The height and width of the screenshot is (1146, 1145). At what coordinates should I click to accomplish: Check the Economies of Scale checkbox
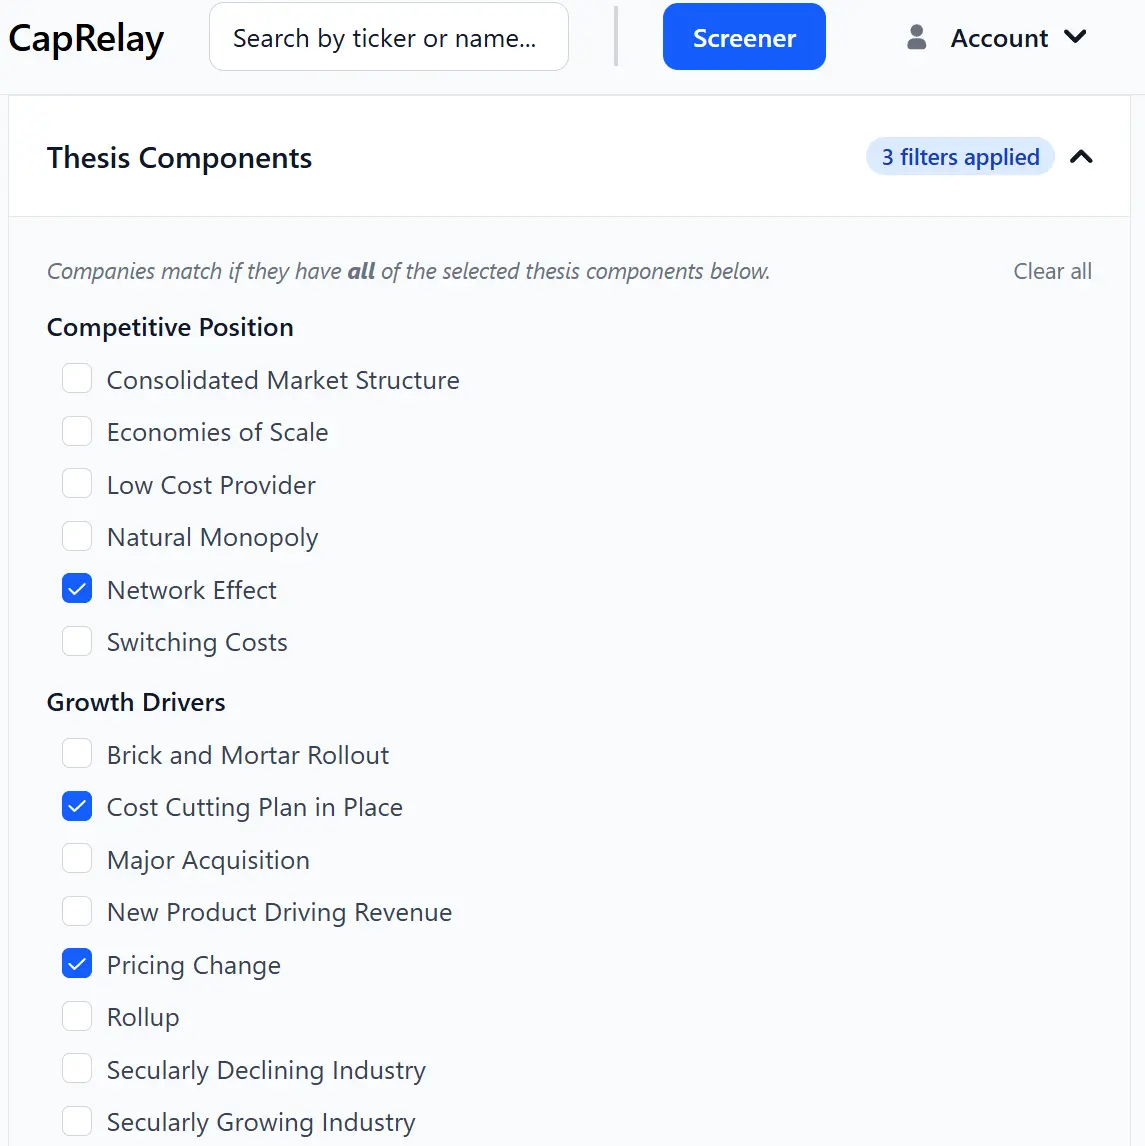(x=77, y=431)
